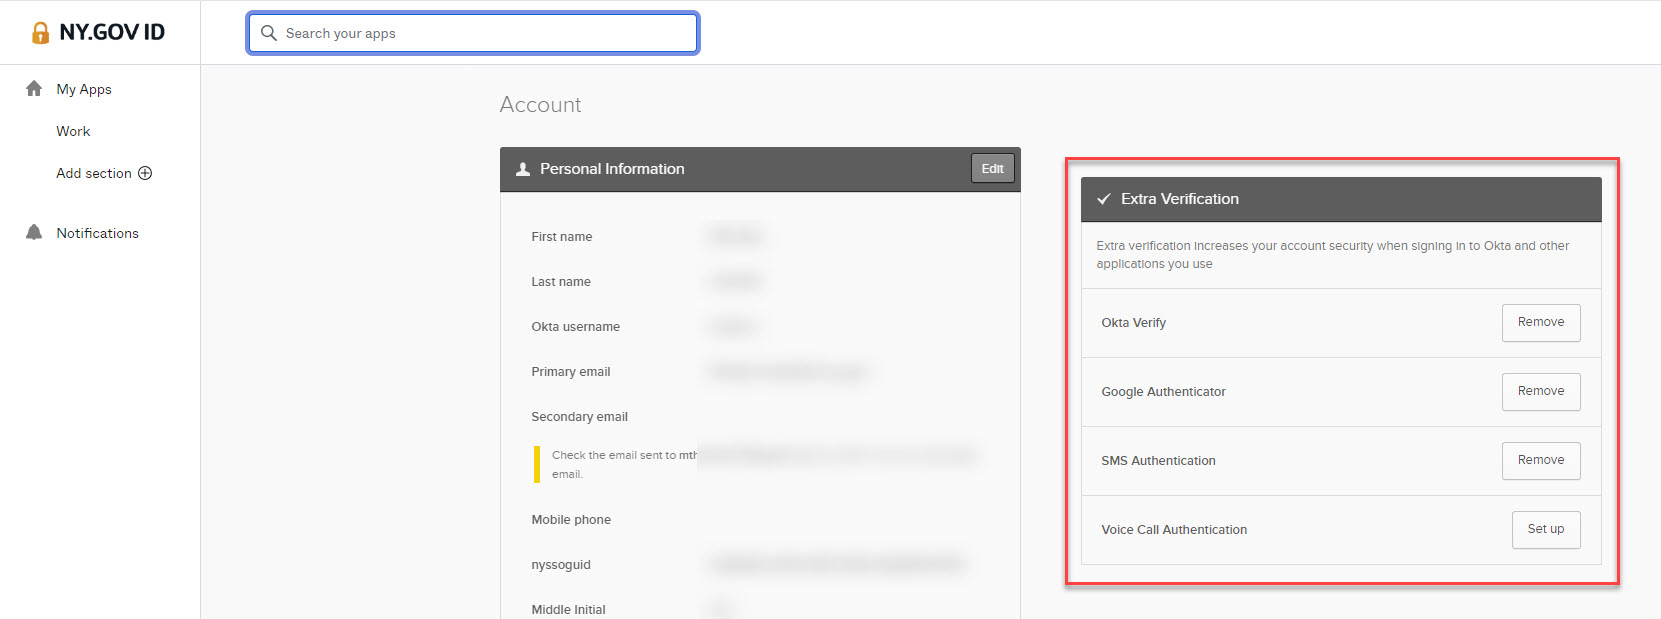Select the Work section in the sidebar
This screenshot has width=1661, height=619.
pyautogui.click(x=73, y=131)
